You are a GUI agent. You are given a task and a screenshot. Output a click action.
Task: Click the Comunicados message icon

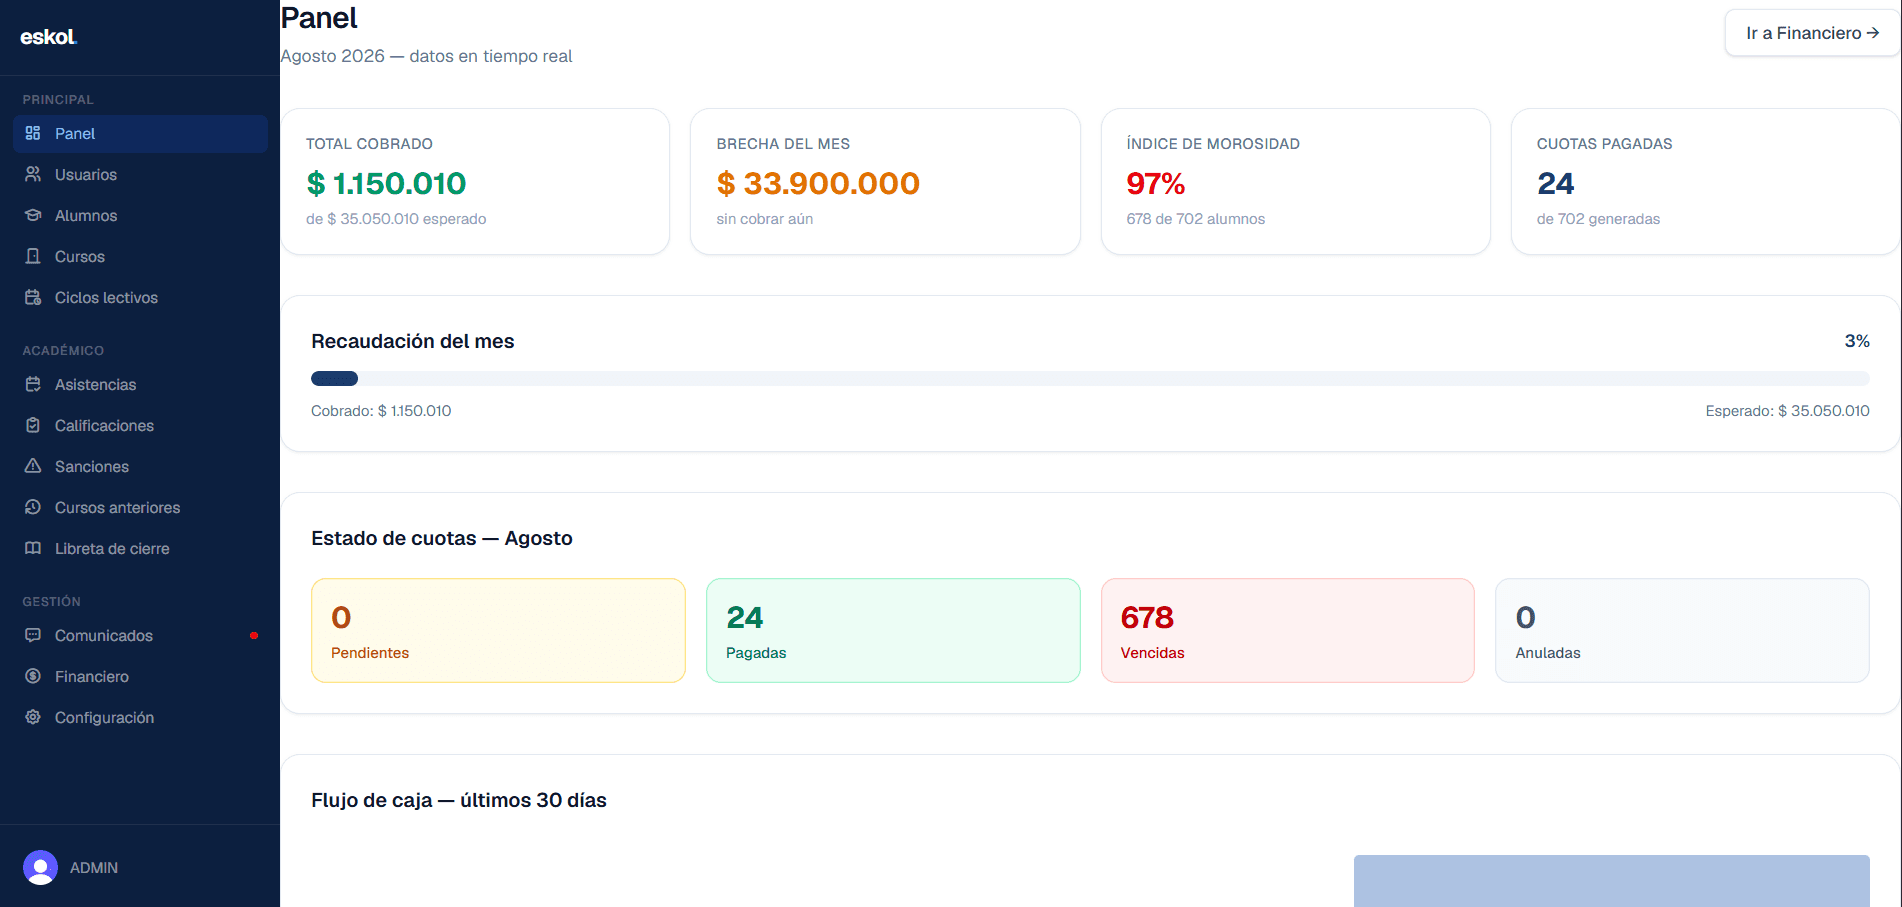(x=33, y=635)
